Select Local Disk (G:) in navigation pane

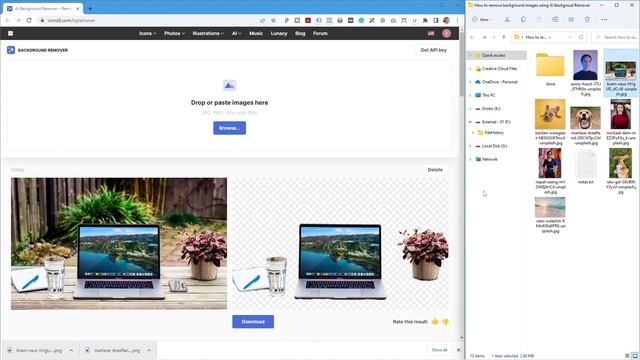pyautogui.click(x=496, y=146)
